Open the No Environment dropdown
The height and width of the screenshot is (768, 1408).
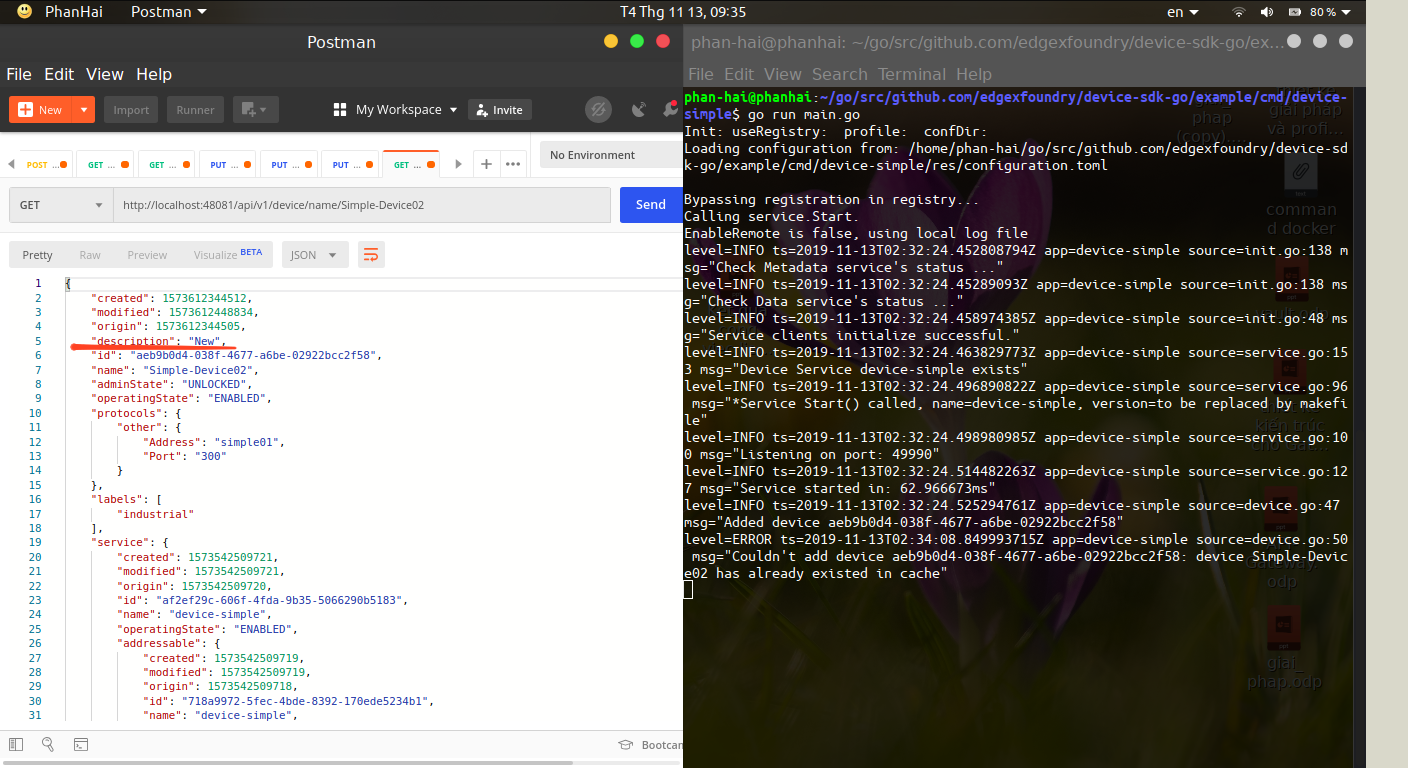pyautogui.click(x=611, y=155)
